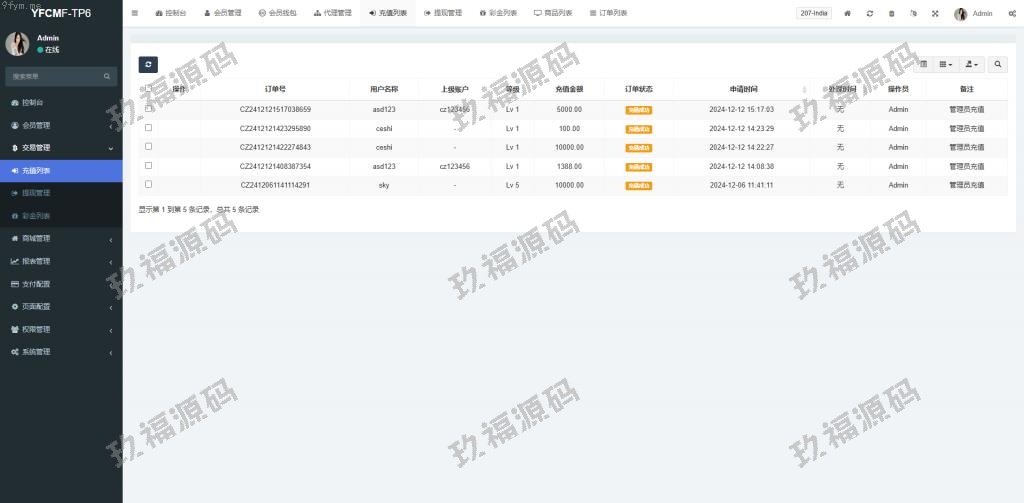The width and height of the screenshot is (1024, 503).
Task: Select checkbox for order CZ2412121517038659
Action: (x=149, y=109)
